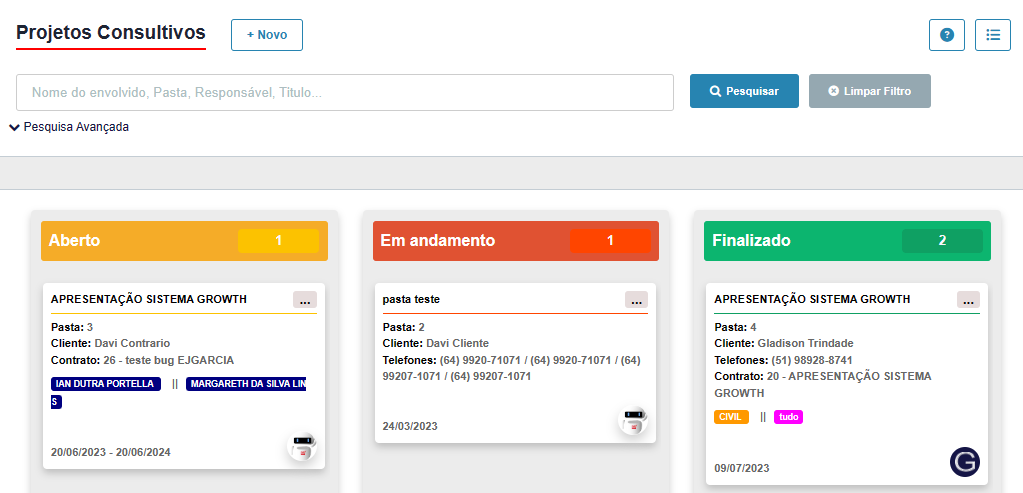Screen dimensions: 1023x493
Task: Click phone number (51) 98928-8741
Action: (x=812, y=360)
